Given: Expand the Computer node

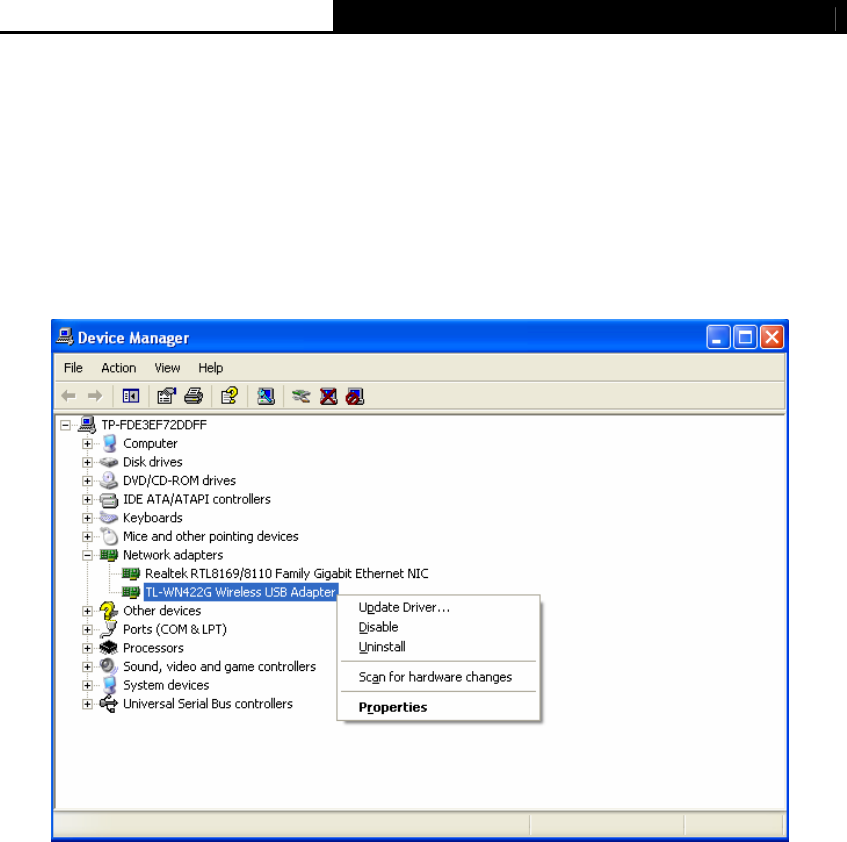Looking at the screenshot, I should tap(87, 444).
